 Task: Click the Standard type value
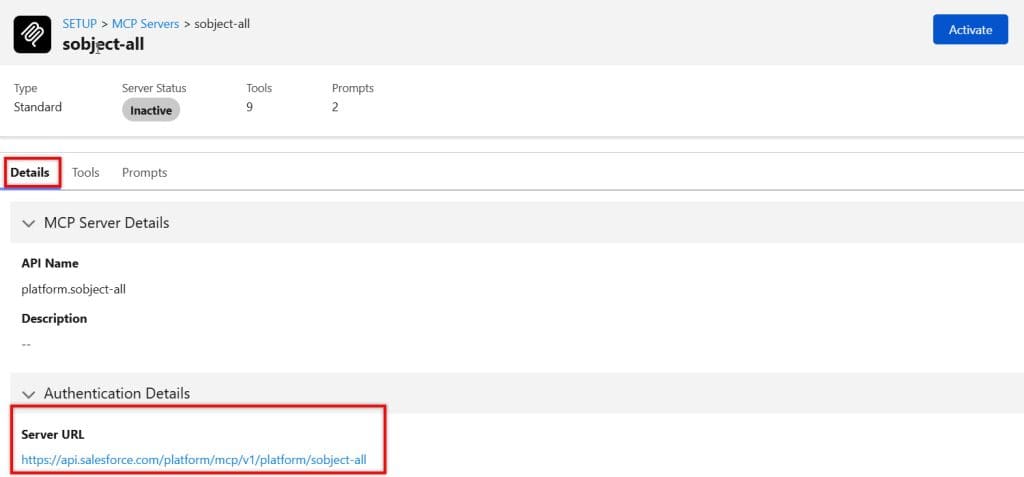click(38, 107)
